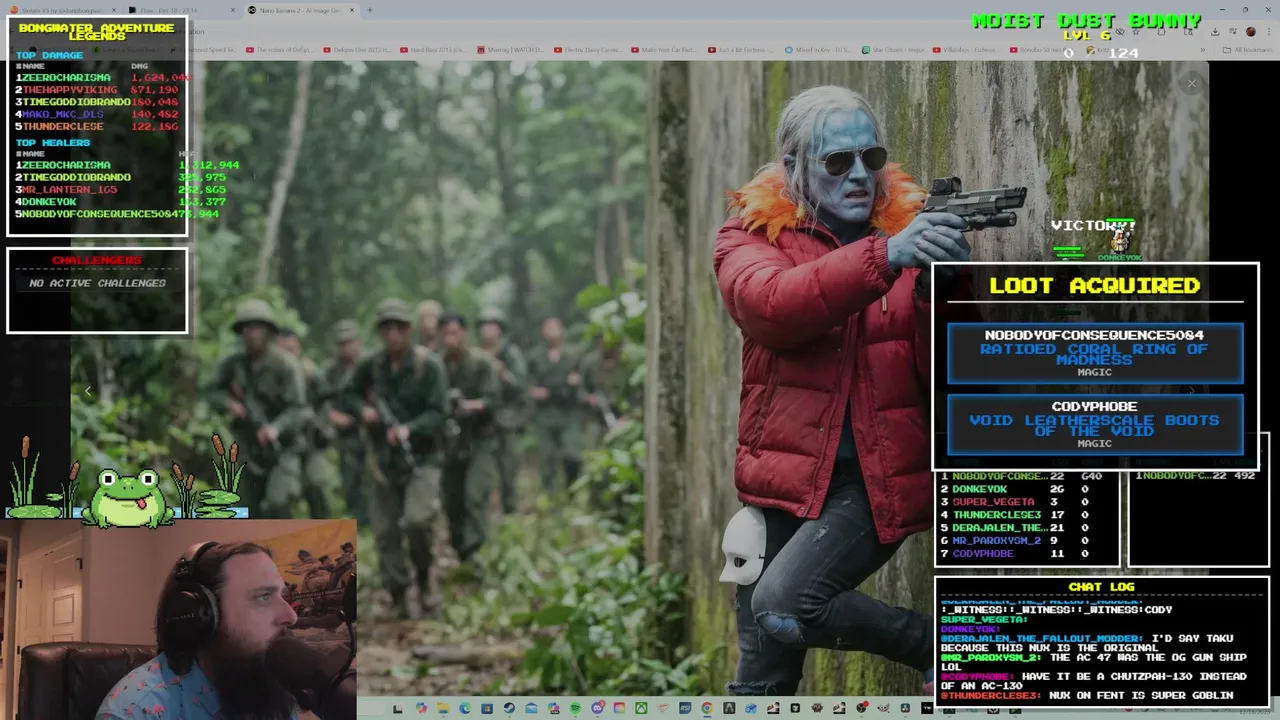Switch to the Flow - Dec 18 tab
Screen dimensions: 1280x720
pyautogui.click(x=180, y=10)
